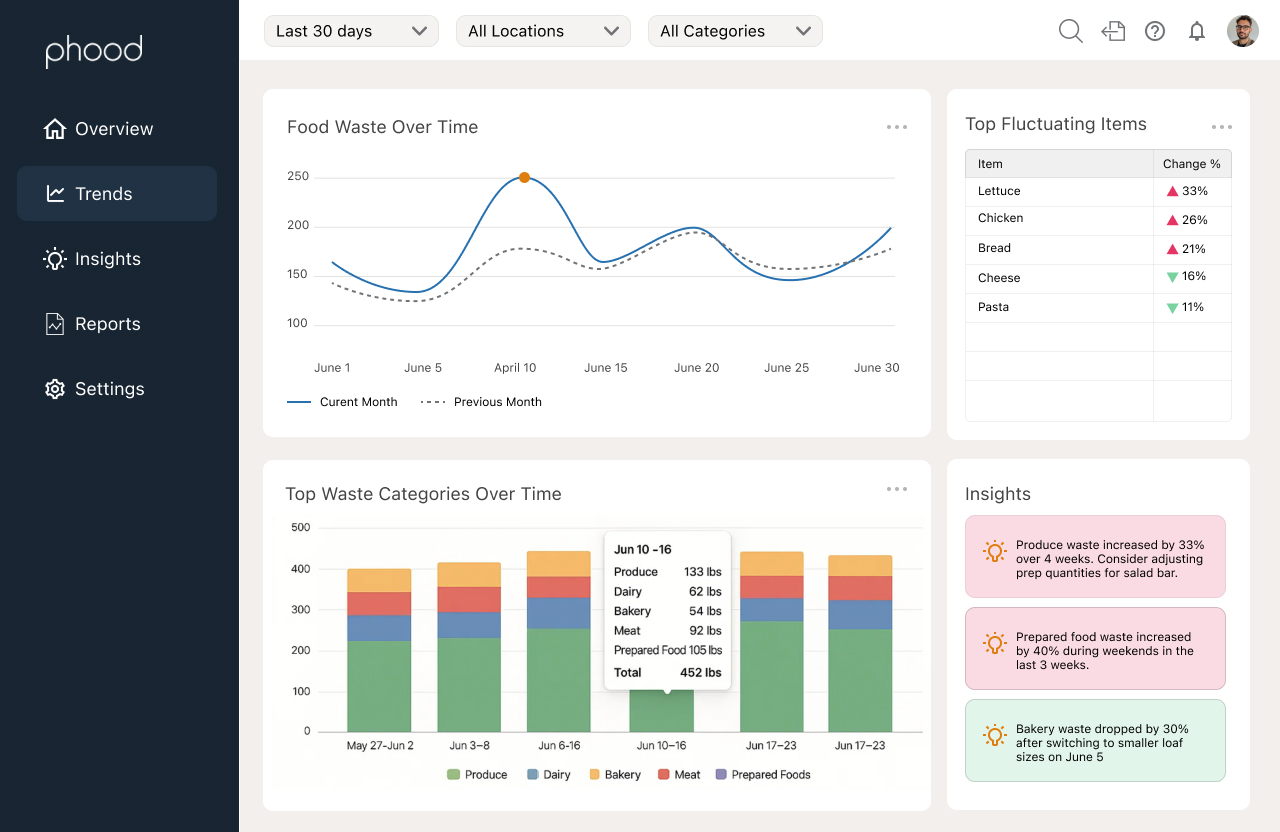Click lightbulb icon on bakery insight

coord(994,736)
